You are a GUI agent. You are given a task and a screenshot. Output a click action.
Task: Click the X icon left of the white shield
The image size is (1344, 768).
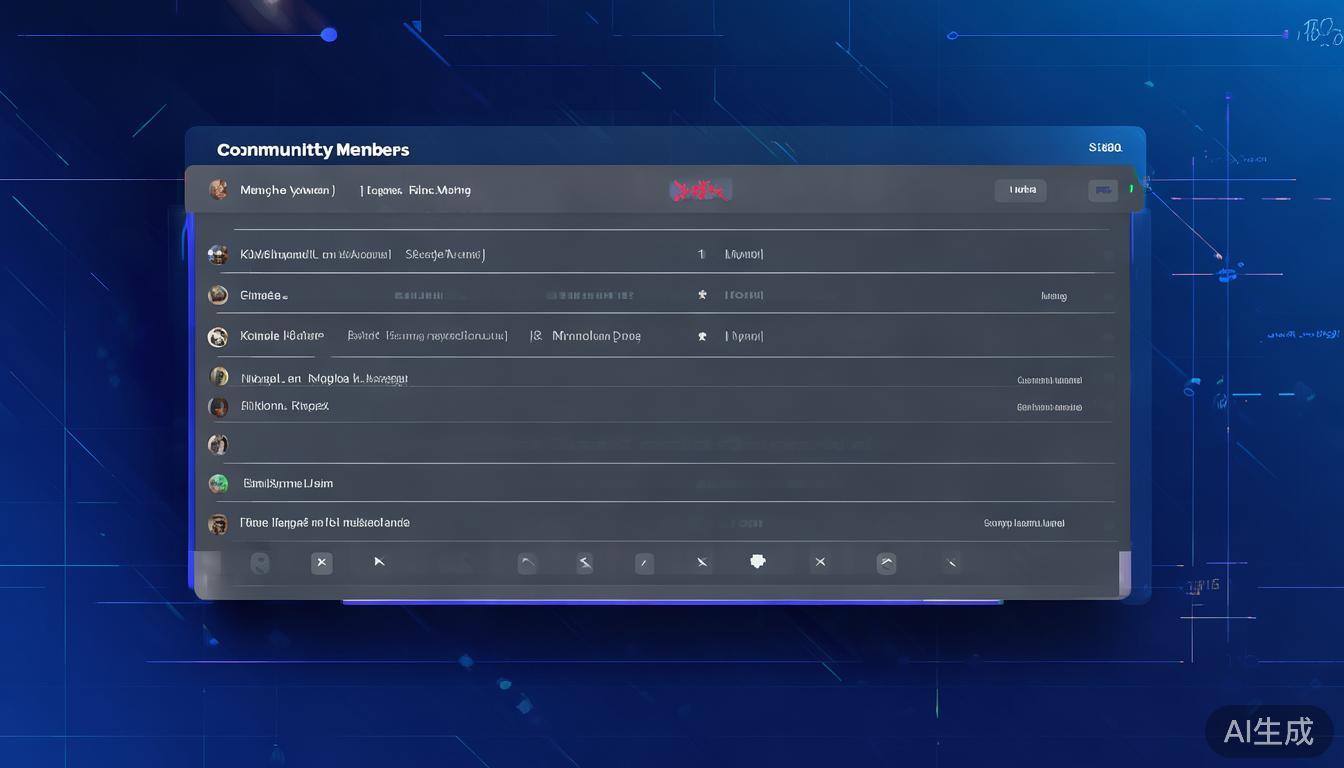point(702,563)
